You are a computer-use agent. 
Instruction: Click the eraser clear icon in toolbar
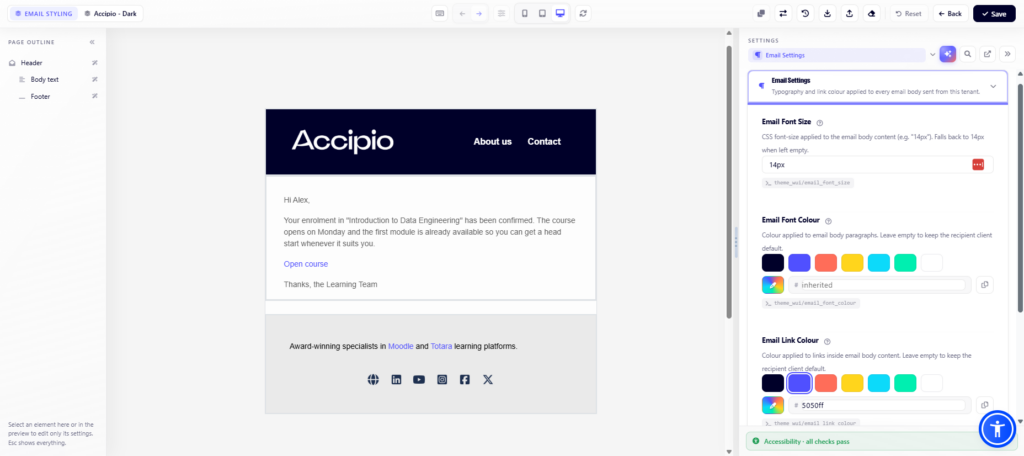(872, 13)
